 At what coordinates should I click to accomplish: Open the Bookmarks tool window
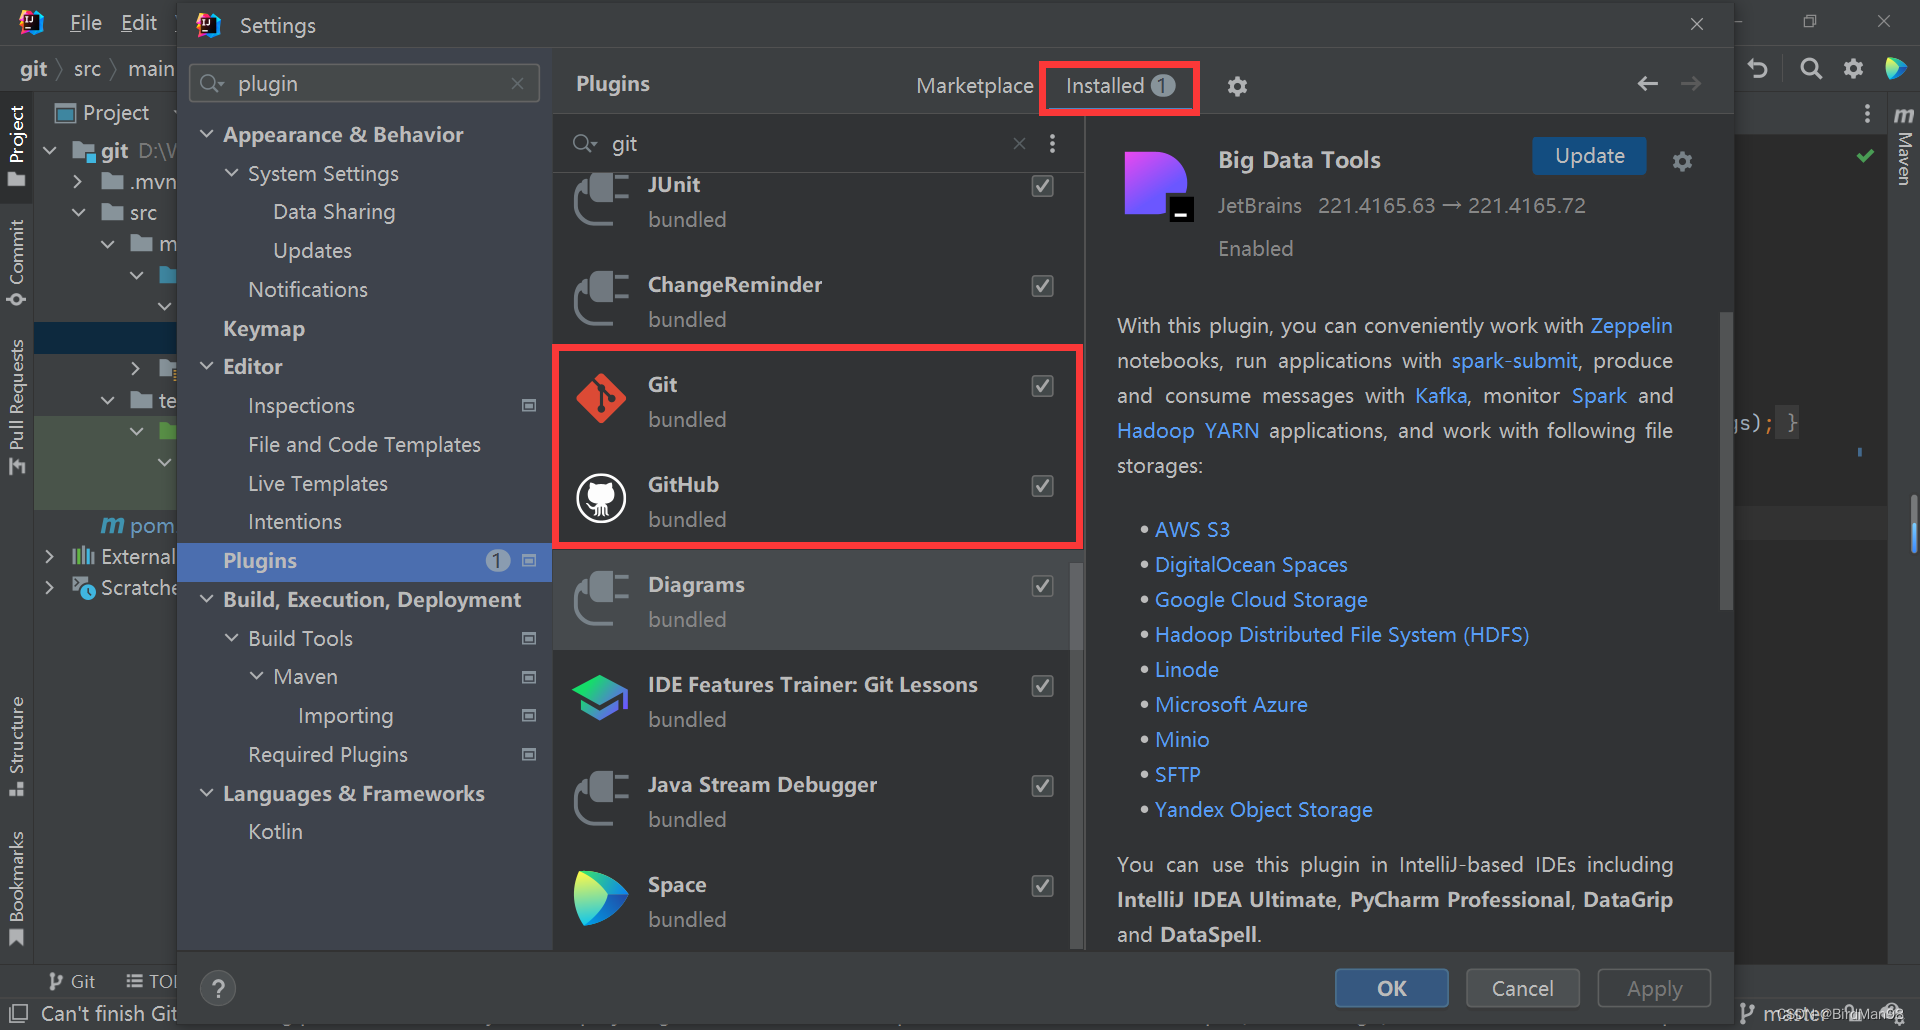(17, 888)
